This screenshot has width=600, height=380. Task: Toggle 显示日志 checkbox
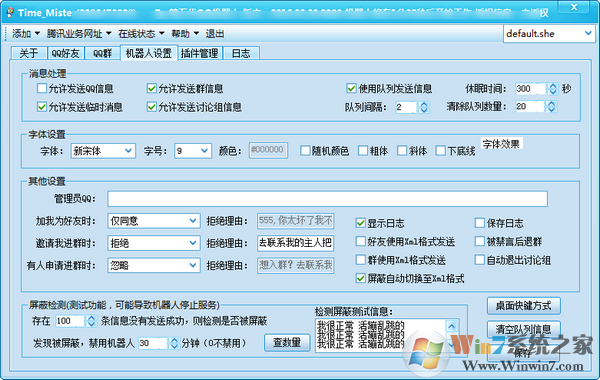click(x=360, y=223)
